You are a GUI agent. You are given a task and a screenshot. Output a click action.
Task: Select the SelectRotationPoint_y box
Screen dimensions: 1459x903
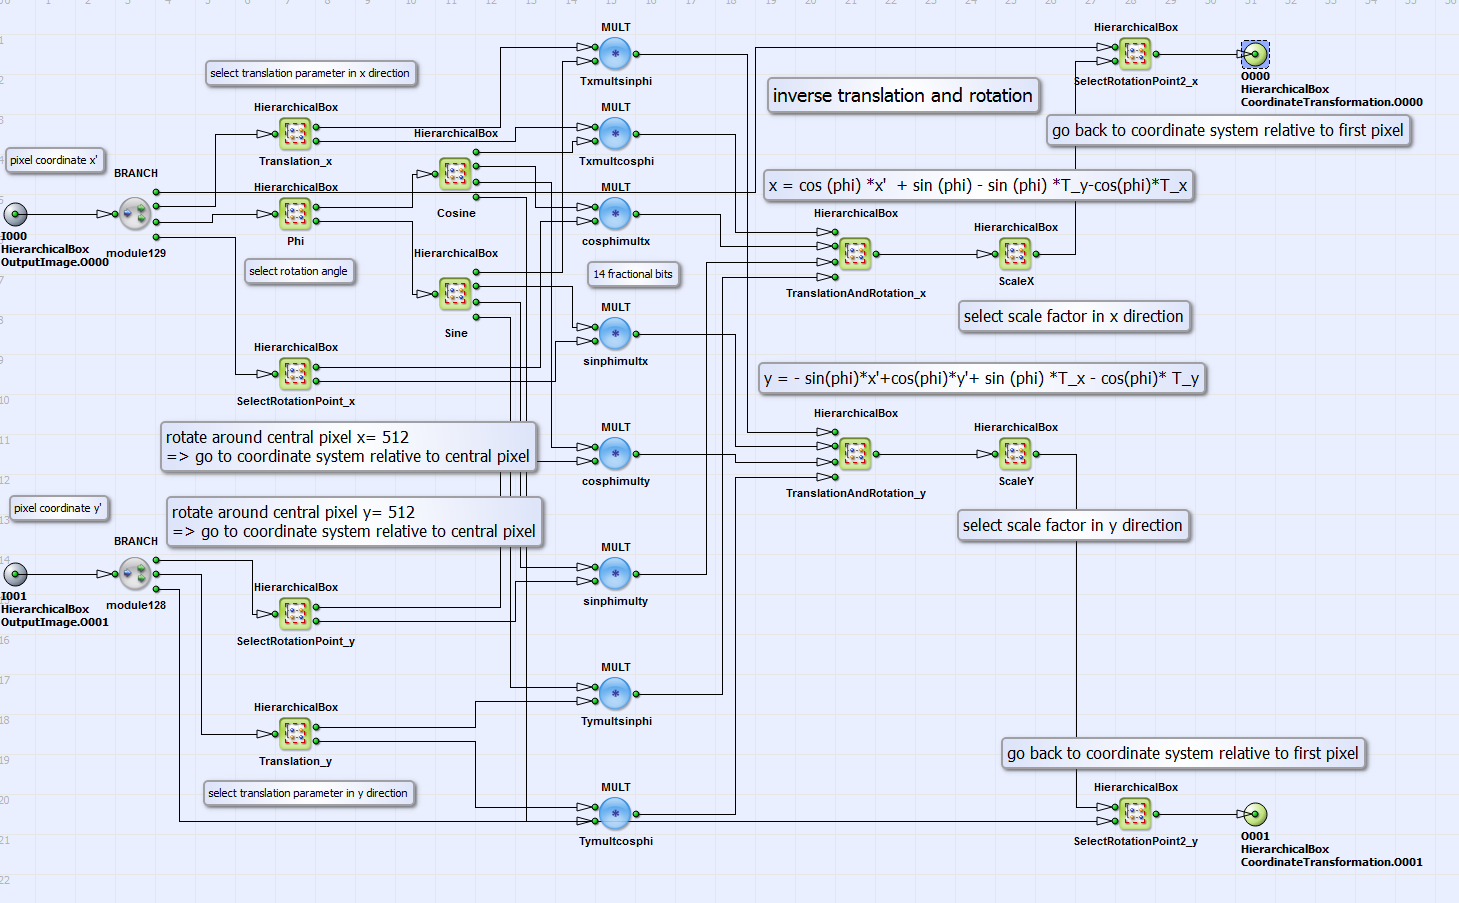pos(295,613)
